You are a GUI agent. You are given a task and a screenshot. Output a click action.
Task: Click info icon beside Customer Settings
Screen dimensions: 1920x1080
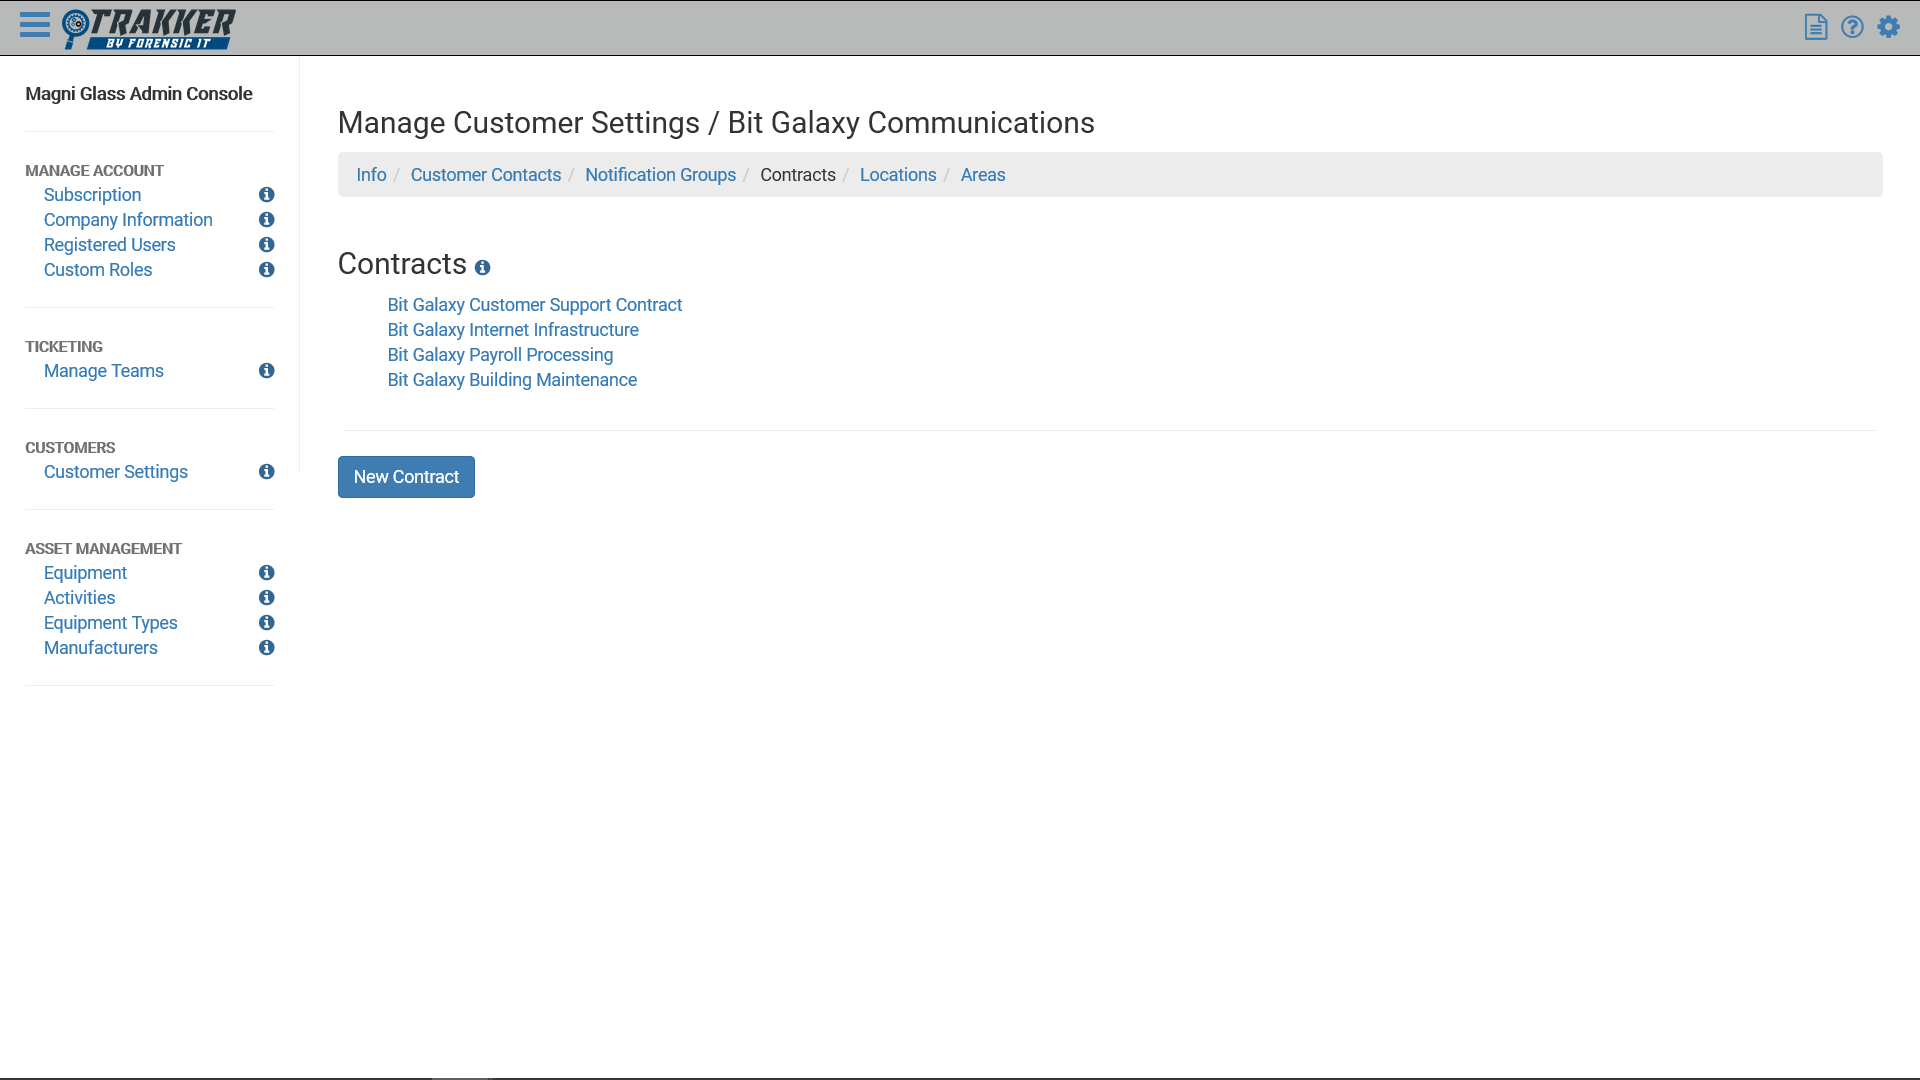tap(266, 472)
